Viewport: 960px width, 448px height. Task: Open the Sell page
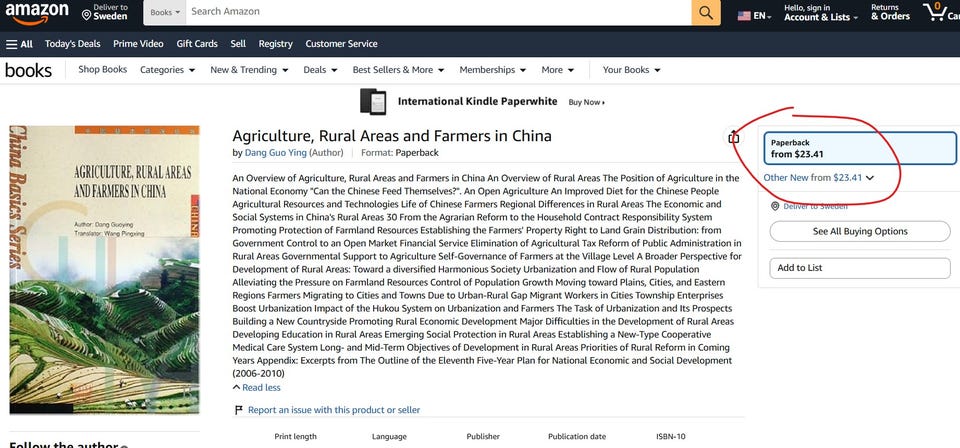[238, 44]
